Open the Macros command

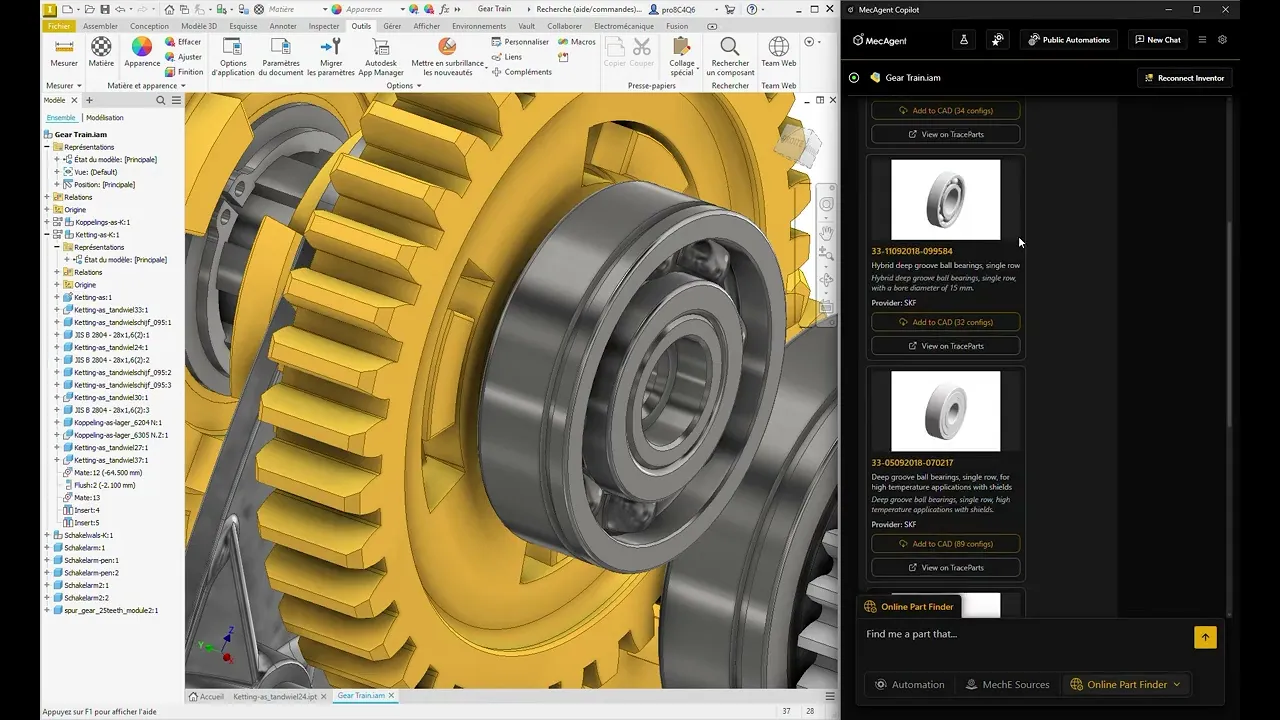tap(577, 42)
